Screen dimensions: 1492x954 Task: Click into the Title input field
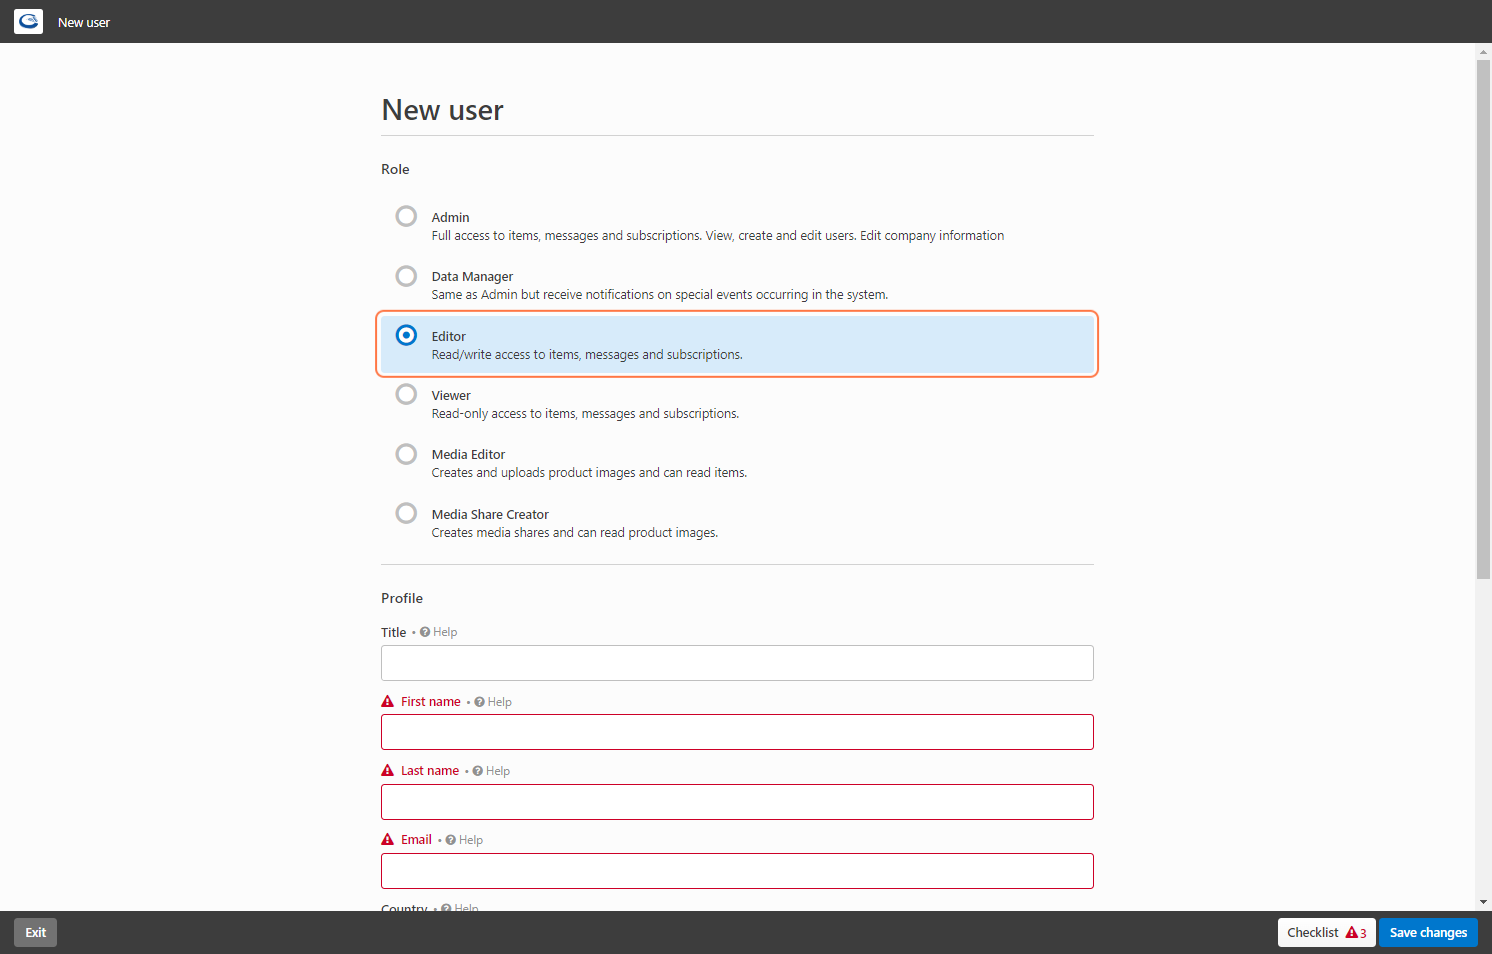tap(737, 663)
